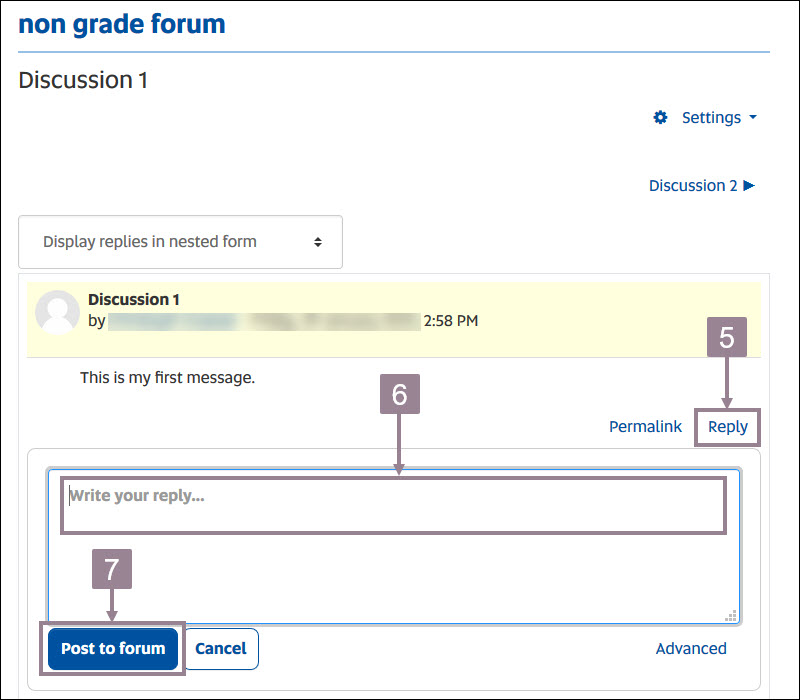Click the non grade forum heading
This screenshot has height=700, width=800.
point(121,24)
